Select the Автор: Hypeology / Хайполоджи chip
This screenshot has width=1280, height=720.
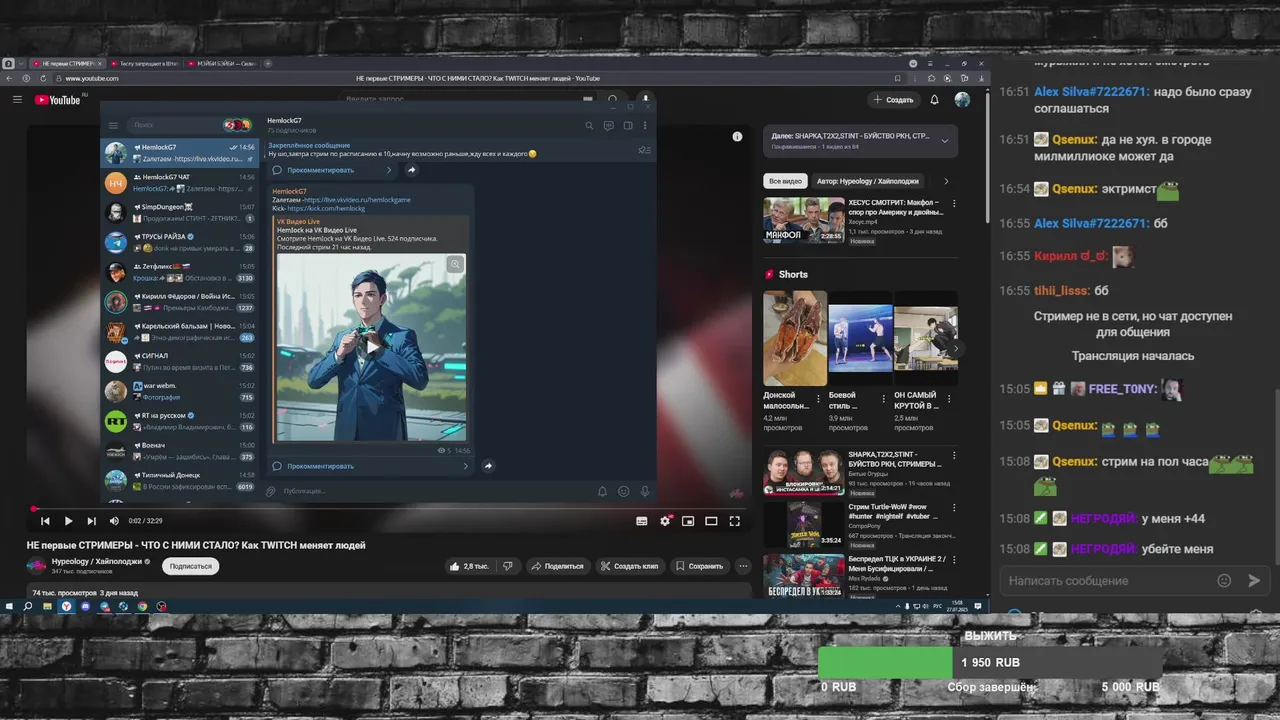click(867, 181)
